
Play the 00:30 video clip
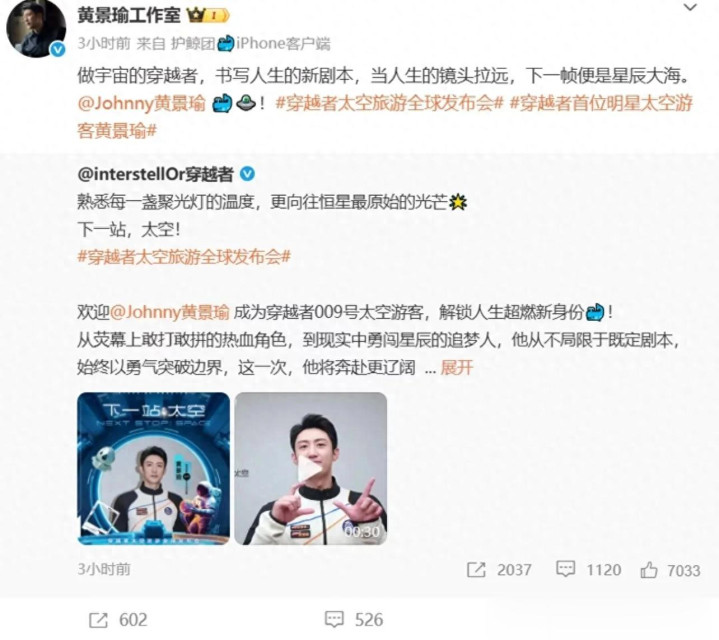[310, 468]
